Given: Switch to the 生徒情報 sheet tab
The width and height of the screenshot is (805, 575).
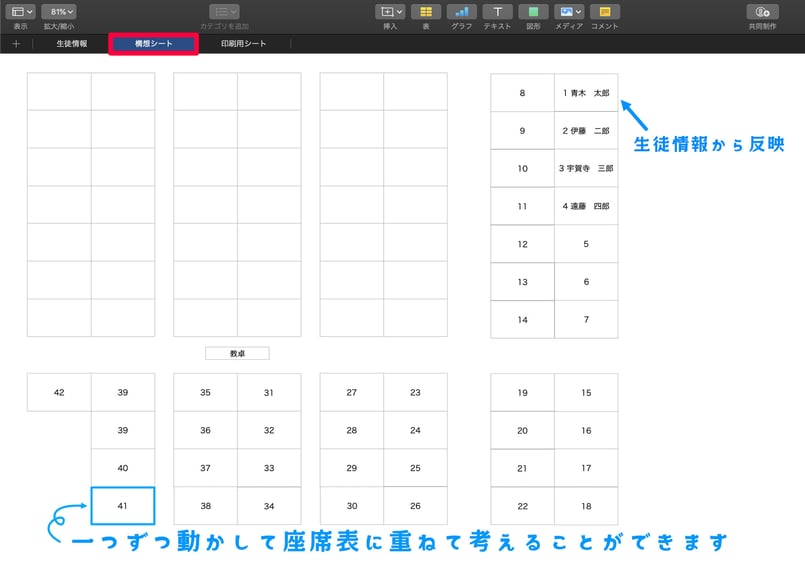Looking at the screenshot, I should coord(72,44).
